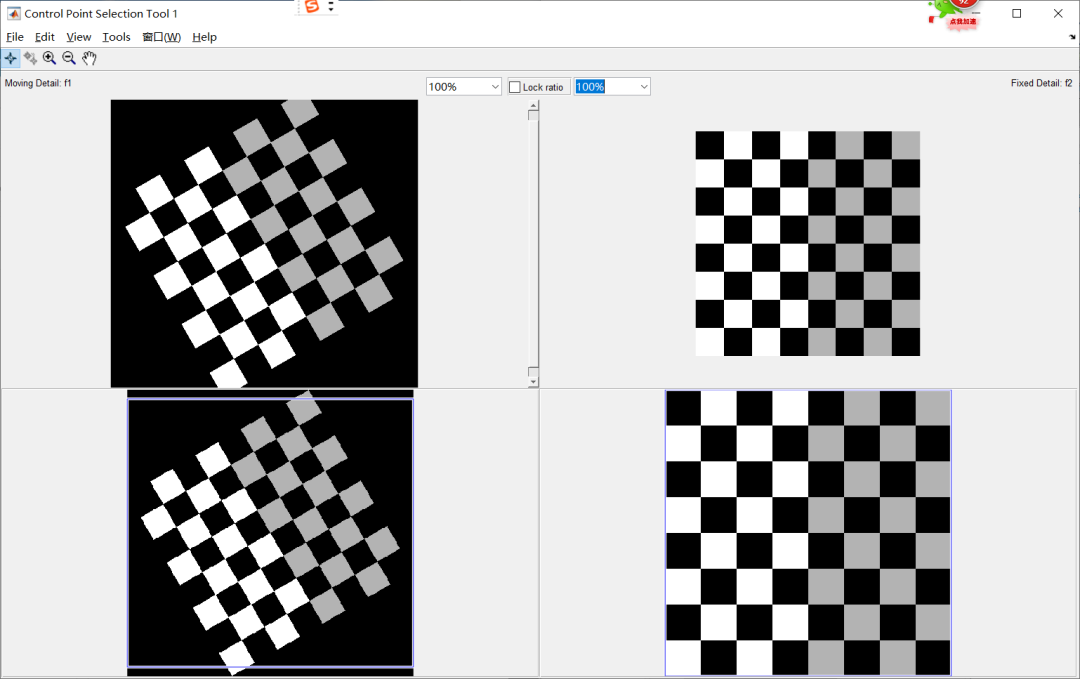Open the Help menu

pos(204,37)
